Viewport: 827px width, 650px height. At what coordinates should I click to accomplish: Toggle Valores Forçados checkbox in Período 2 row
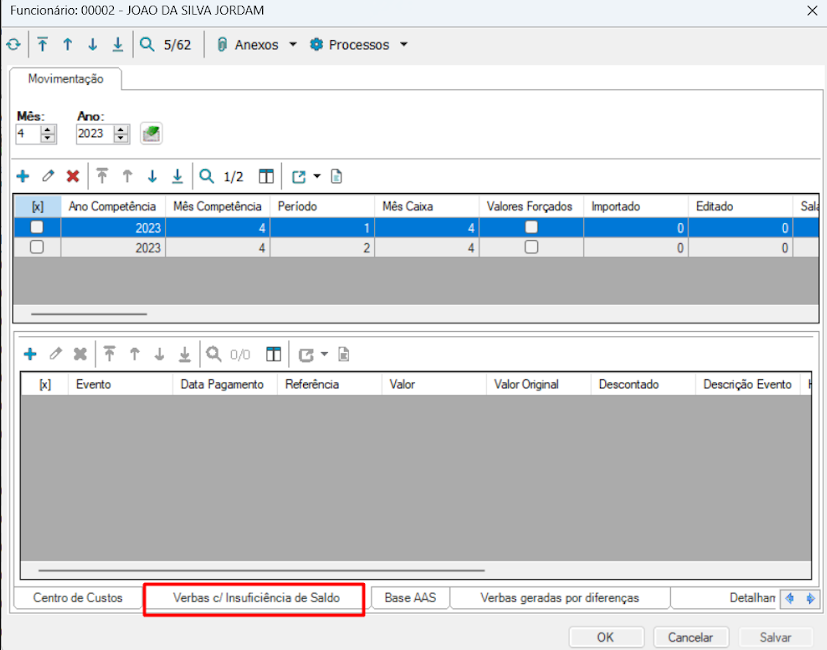(x=532, y=247)
